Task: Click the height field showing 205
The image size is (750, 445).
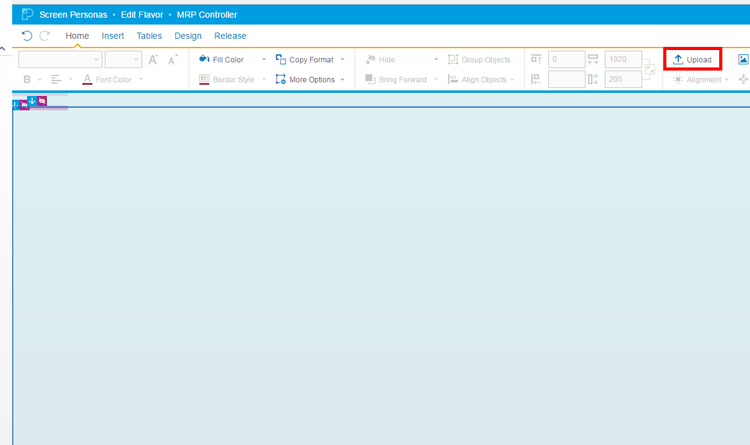Action: pyautogui.click(x=623, y=79)
